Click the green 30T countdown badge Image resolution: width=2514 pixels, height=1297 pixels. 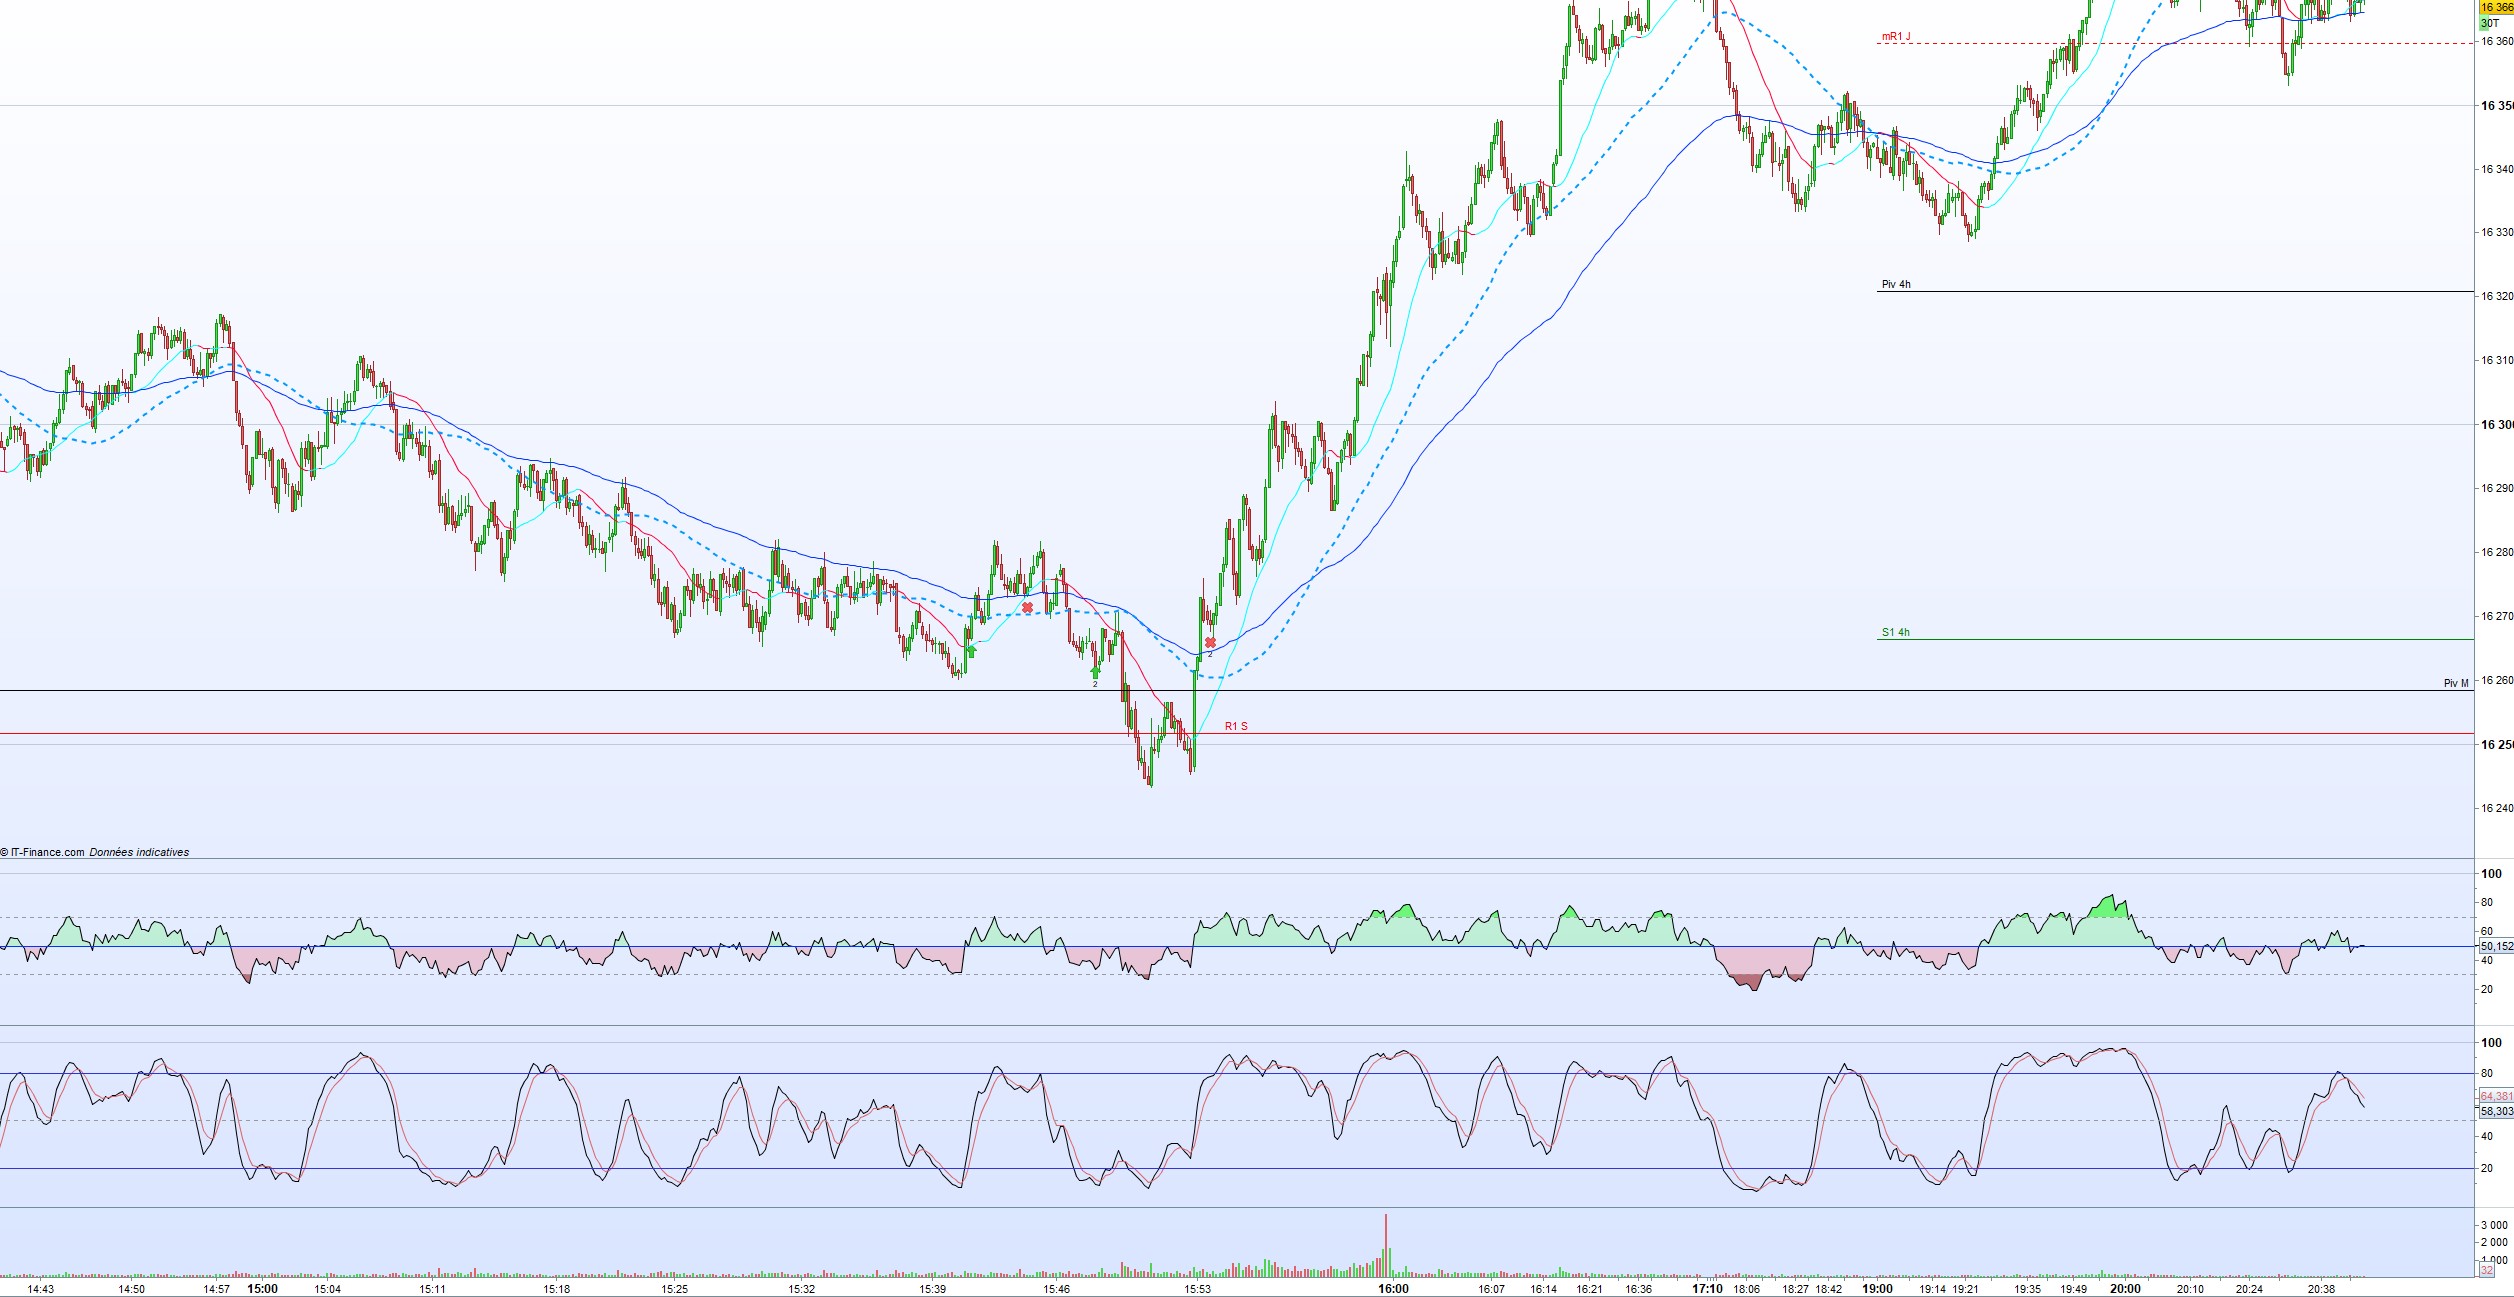tap(2490, 22)
